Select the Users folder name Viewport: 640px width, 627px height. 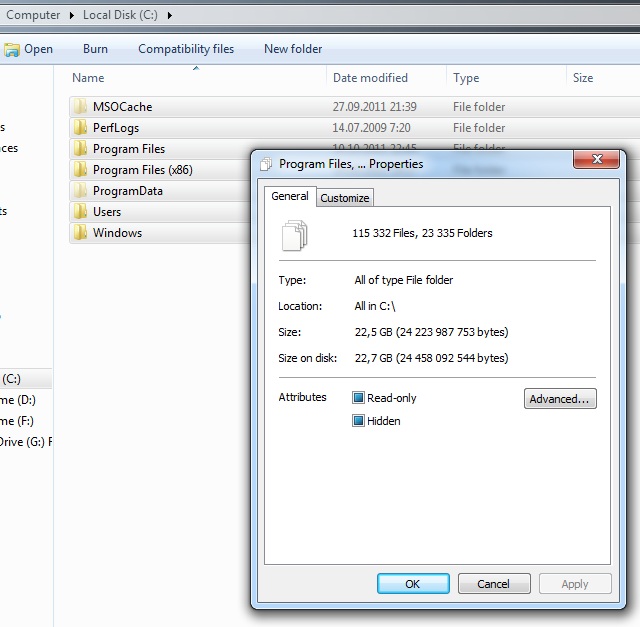tap(107, 211)
